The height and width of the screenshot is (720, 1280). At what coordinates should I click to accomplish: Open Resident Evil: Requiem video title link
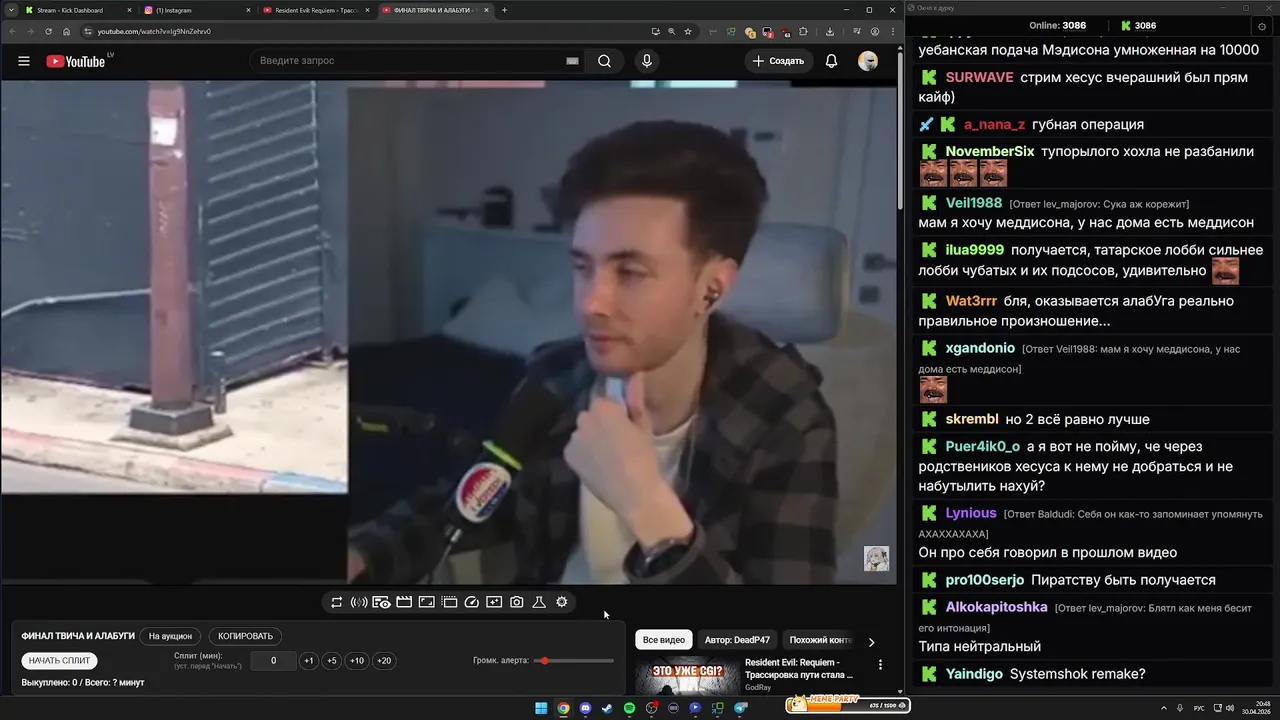[x=798, y=668]
